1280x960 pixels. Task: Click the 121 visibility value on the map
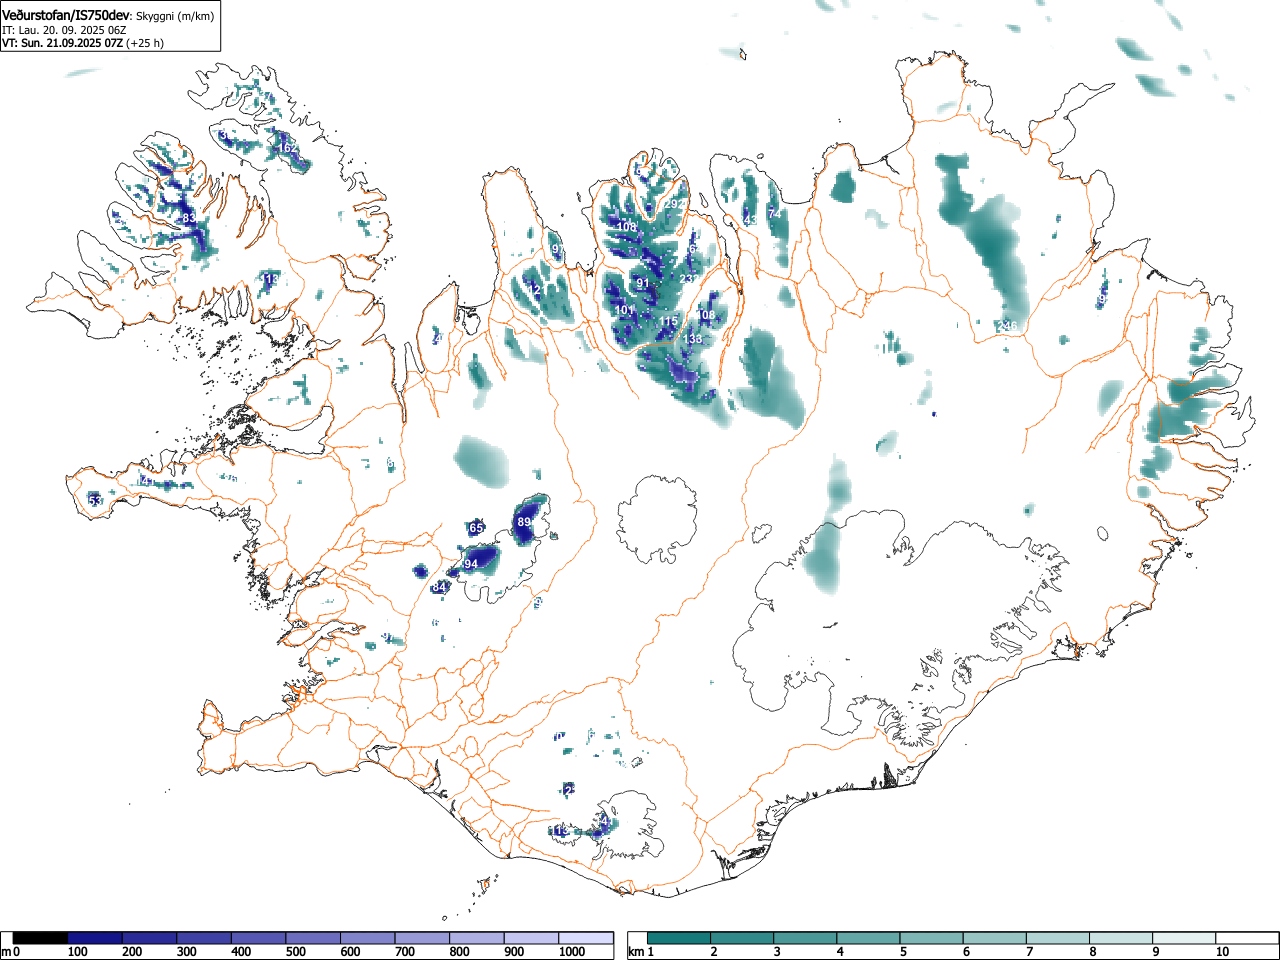point(536,290)
